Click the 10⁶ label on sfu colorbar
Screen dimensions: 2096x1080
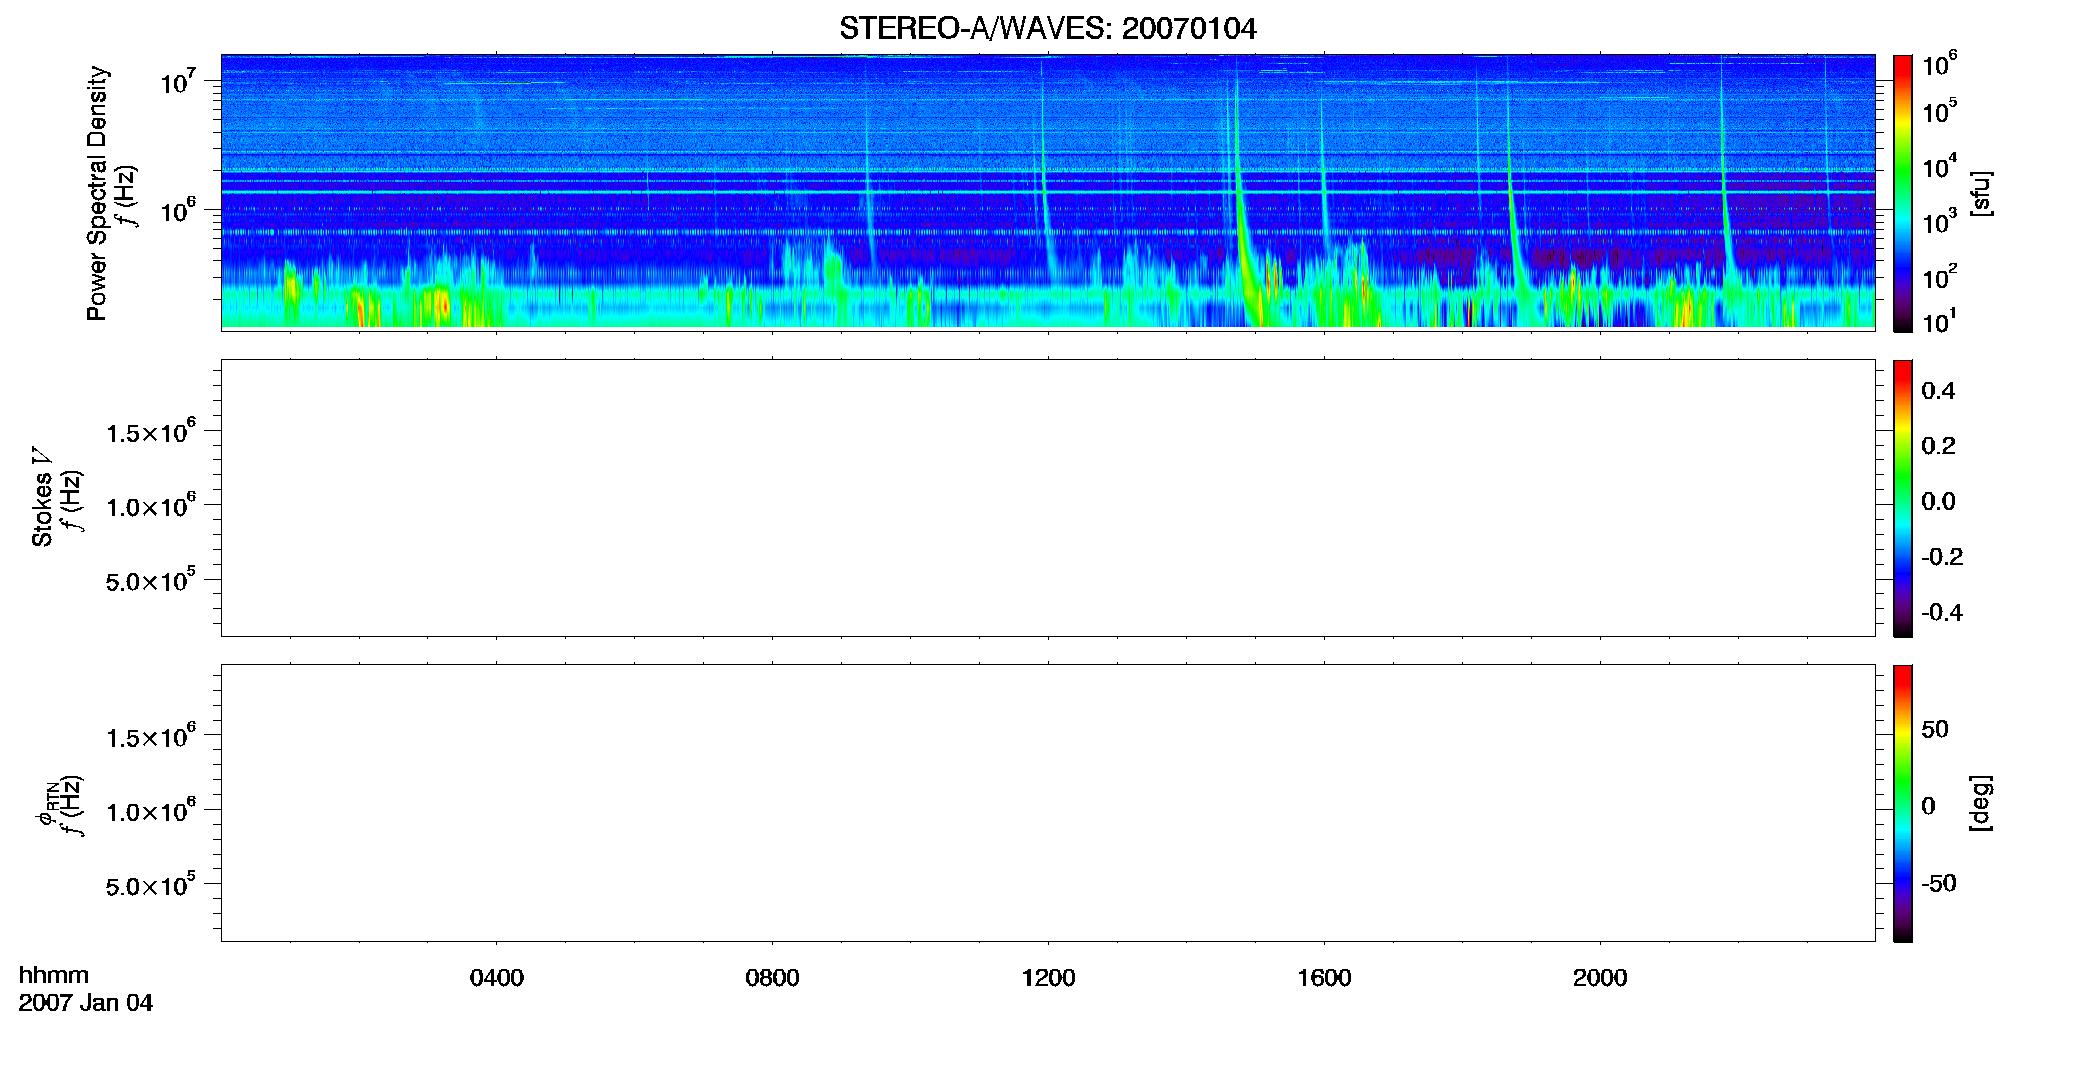(1939, 65)
